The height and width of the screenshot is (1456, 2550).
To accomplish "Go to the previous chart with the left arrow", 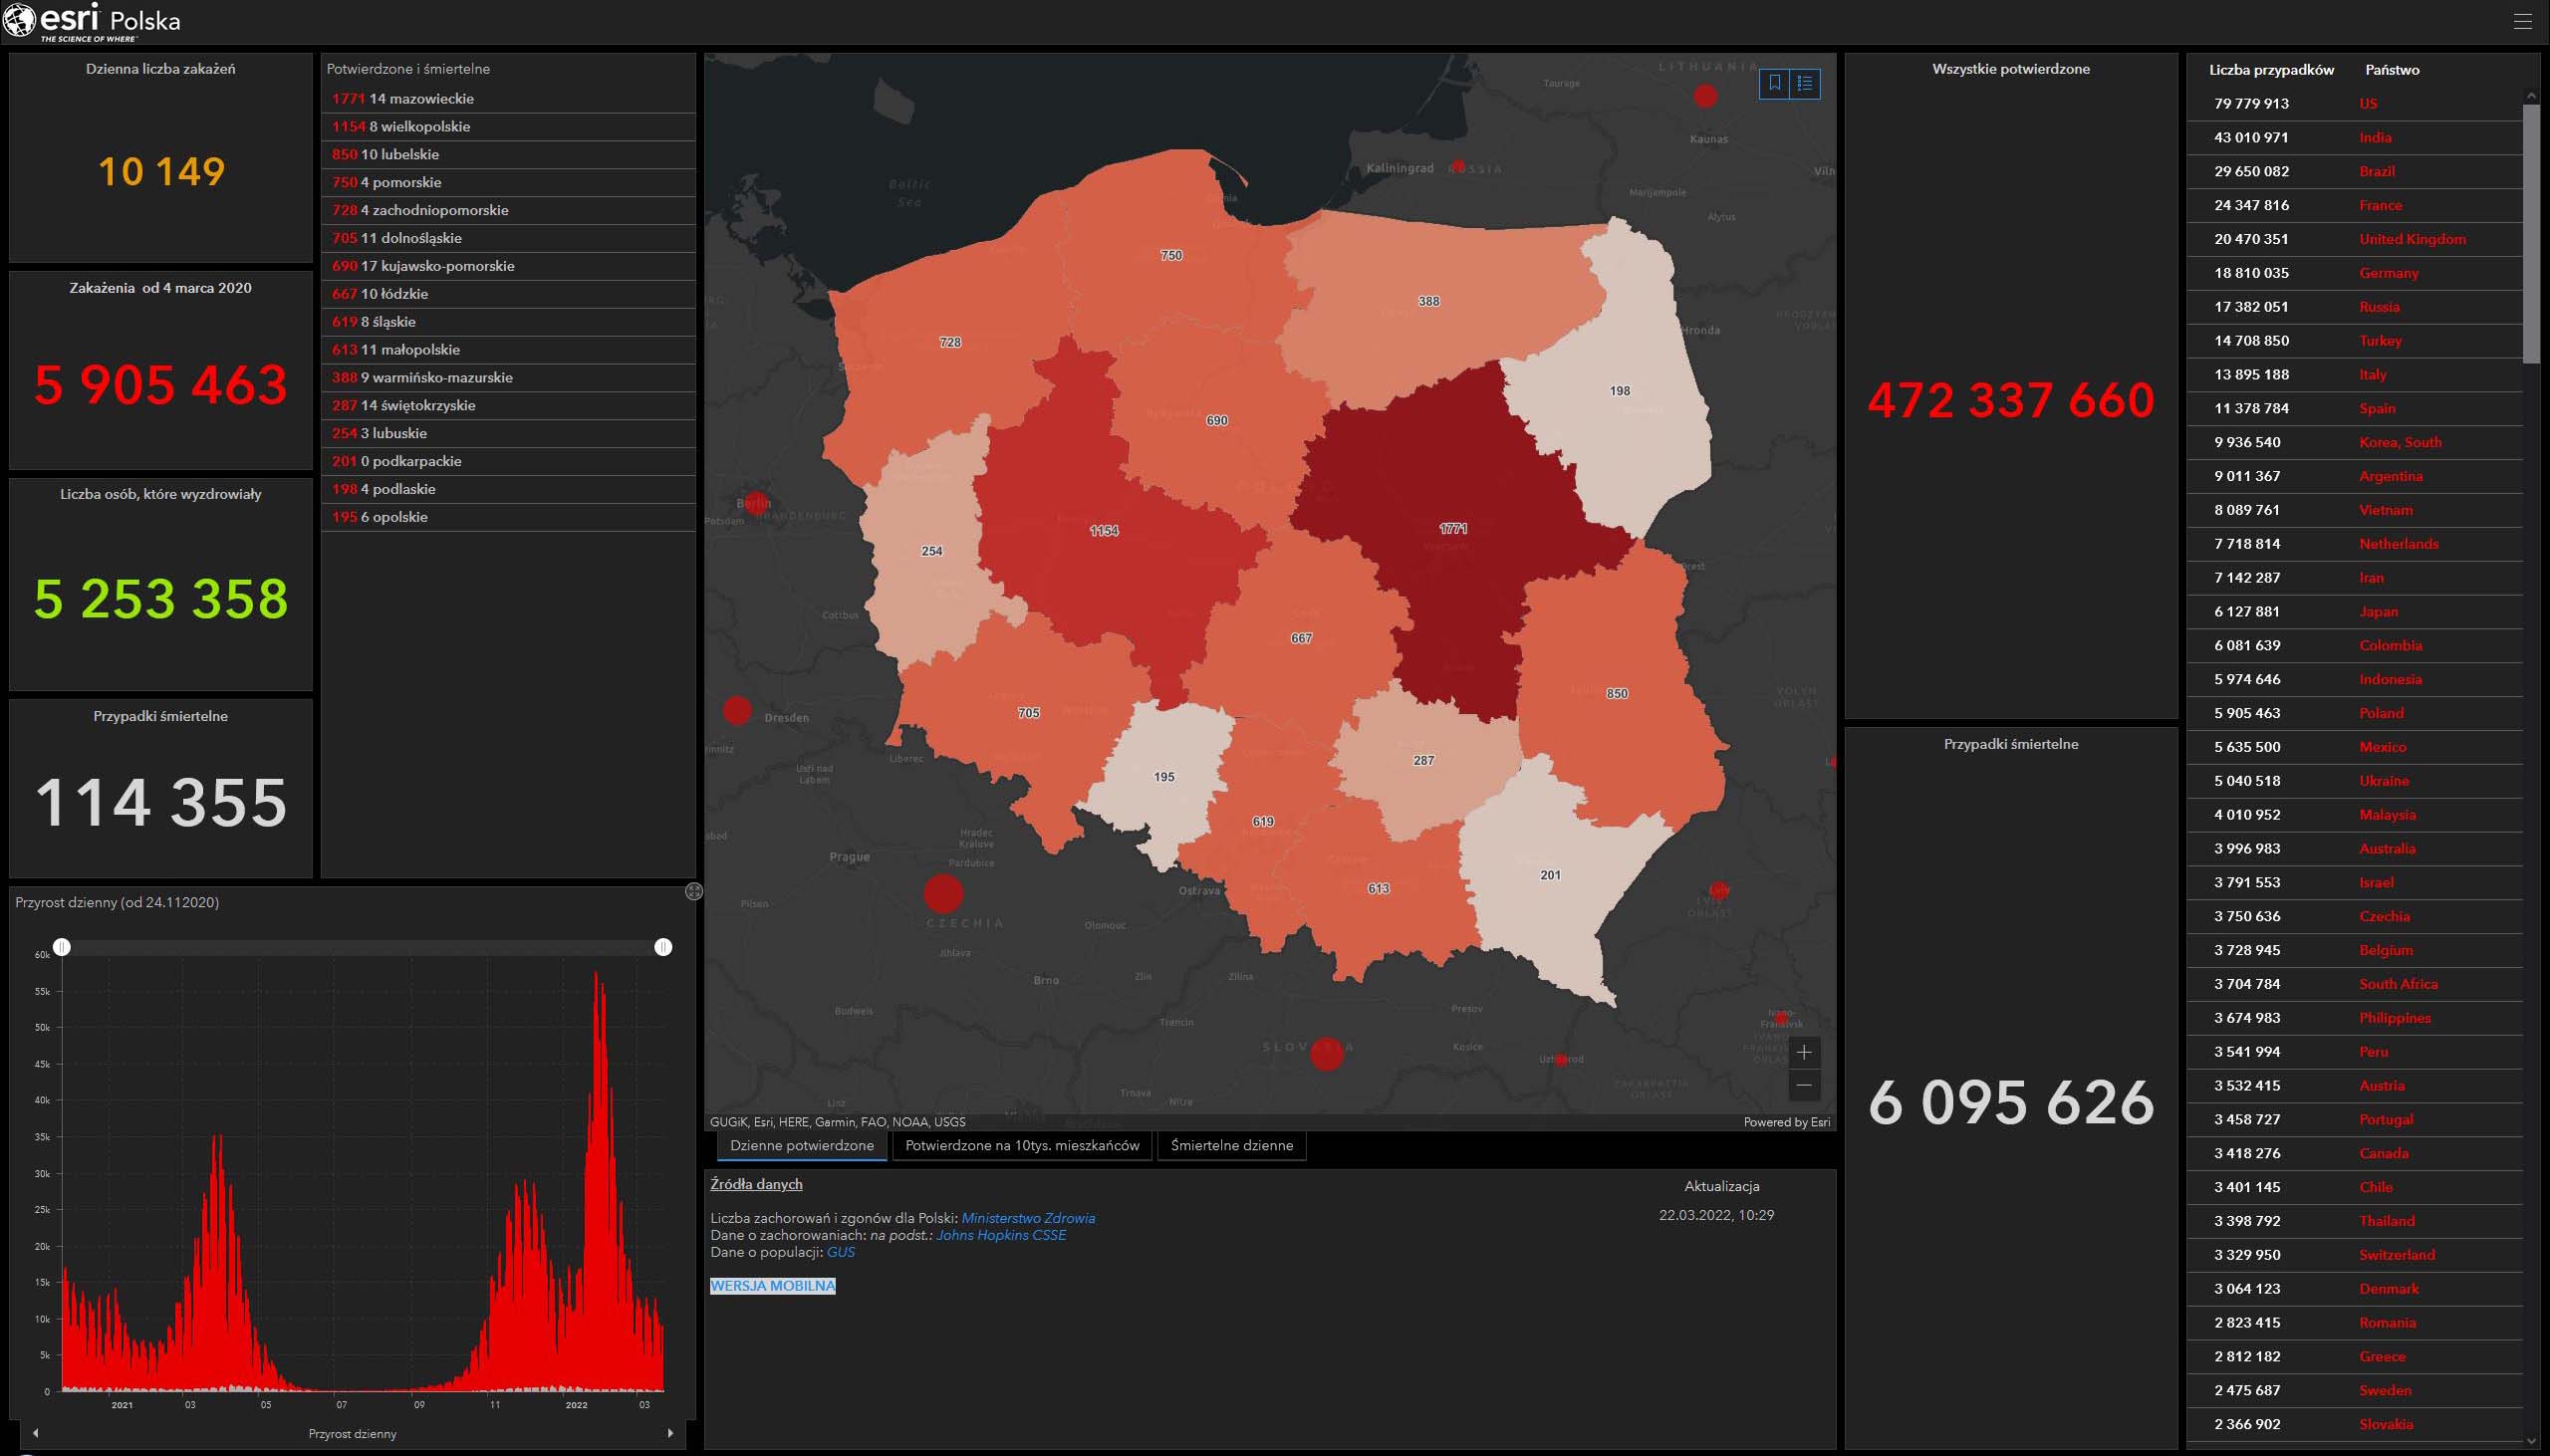I will pos(35,1433).
